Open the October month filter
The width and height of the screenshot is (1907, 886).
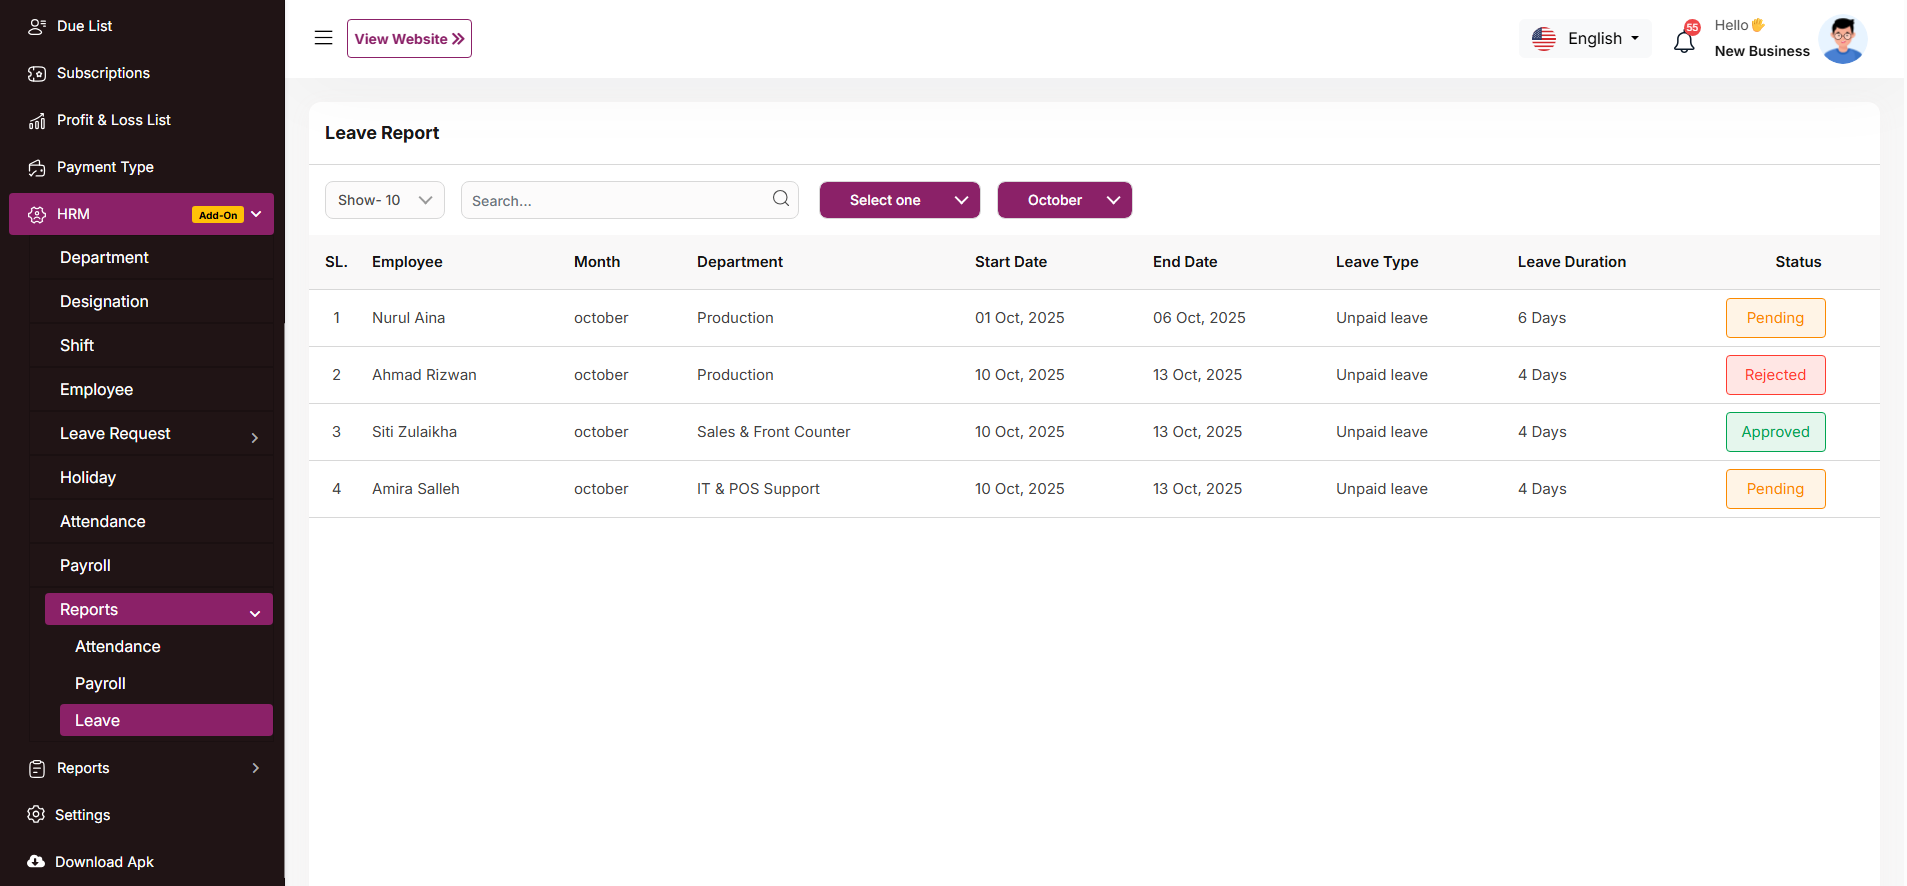[x=1064, y=200]
